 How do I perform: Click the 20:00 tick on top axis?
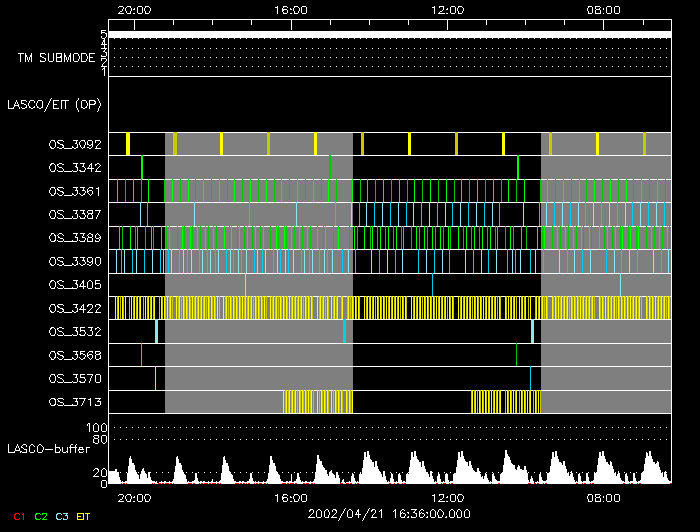click(x=134, y=9)
